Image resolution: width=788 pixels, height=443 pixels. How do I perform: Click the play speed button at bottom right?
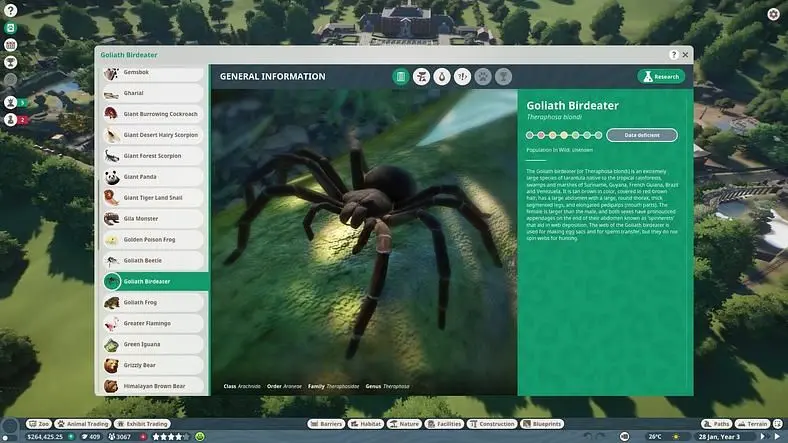coord(777,436)
